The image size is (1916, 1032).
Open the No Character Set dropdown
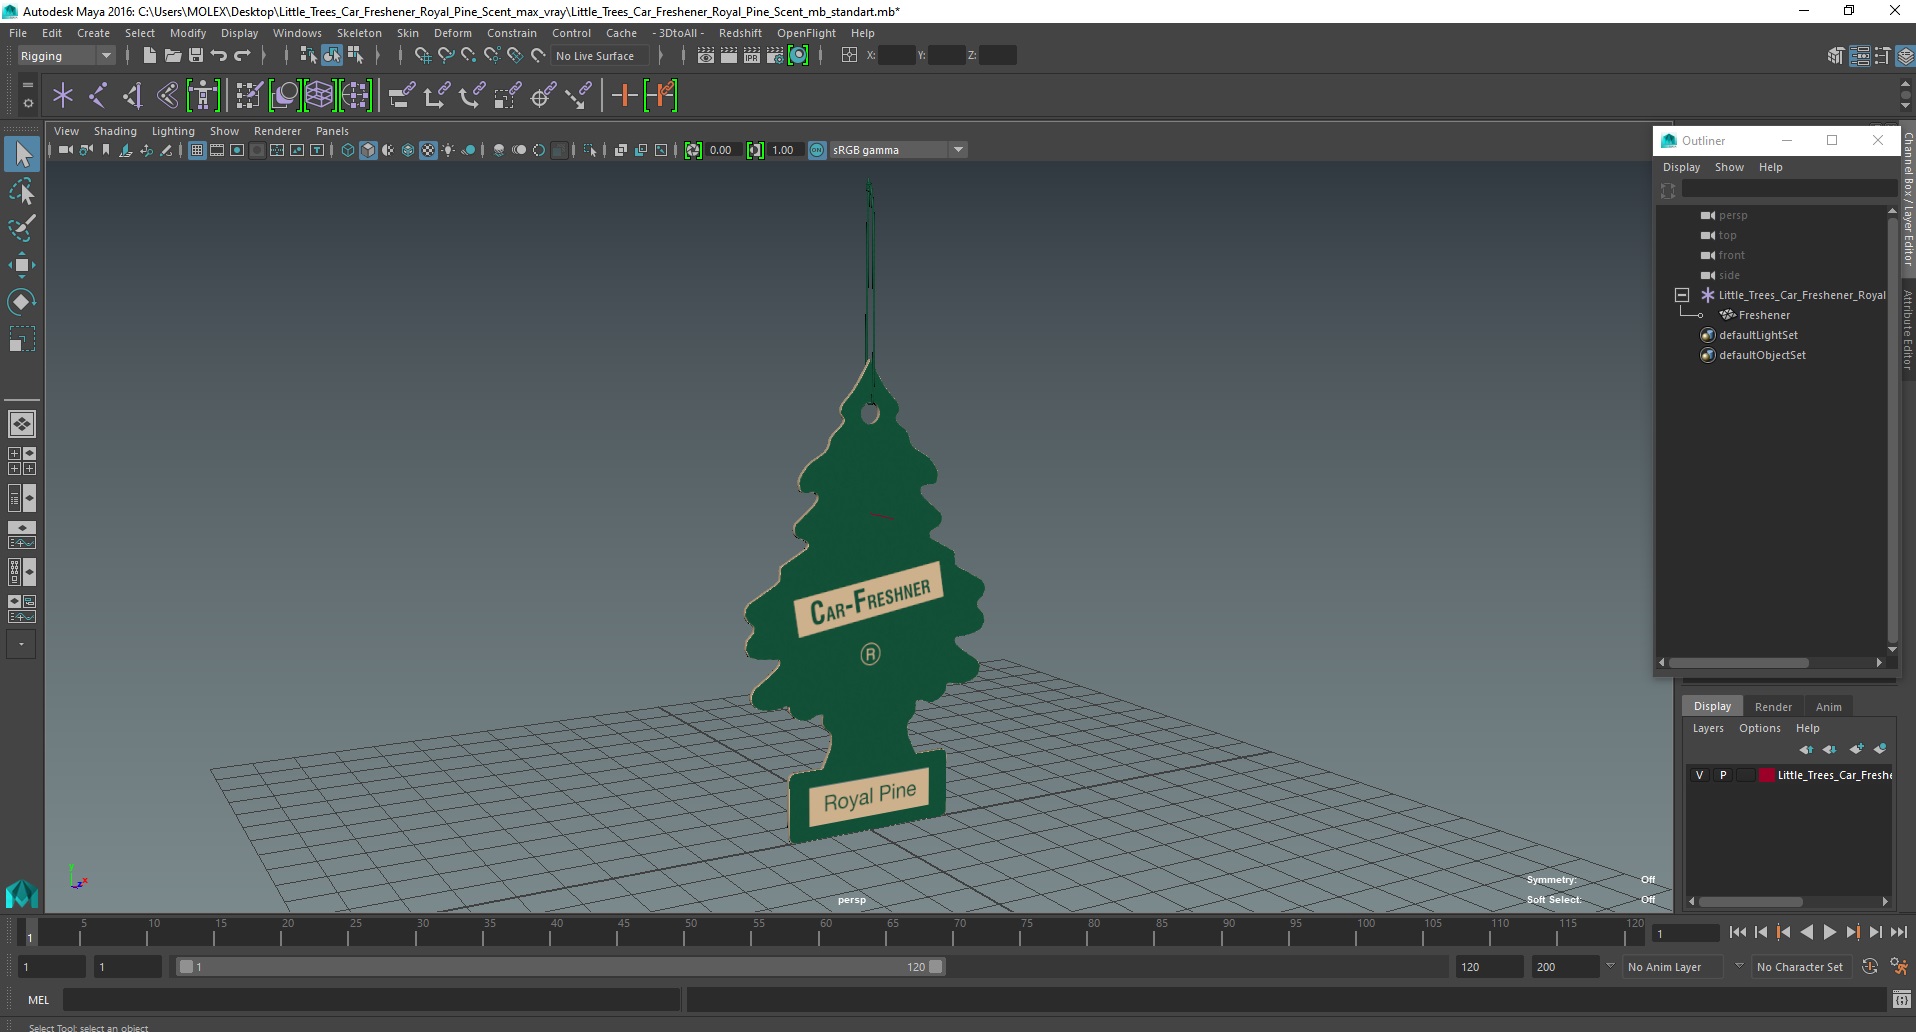click(1803, 967)
